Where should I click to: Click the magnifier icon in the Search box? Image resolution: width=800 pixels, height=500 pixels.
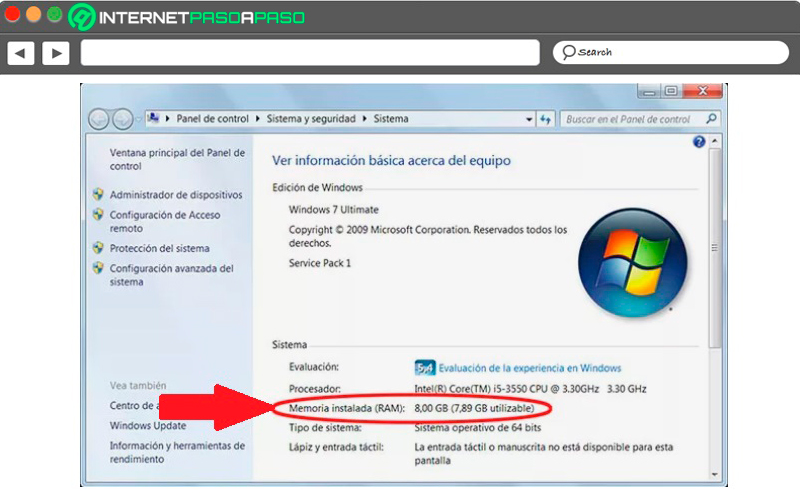568,52
